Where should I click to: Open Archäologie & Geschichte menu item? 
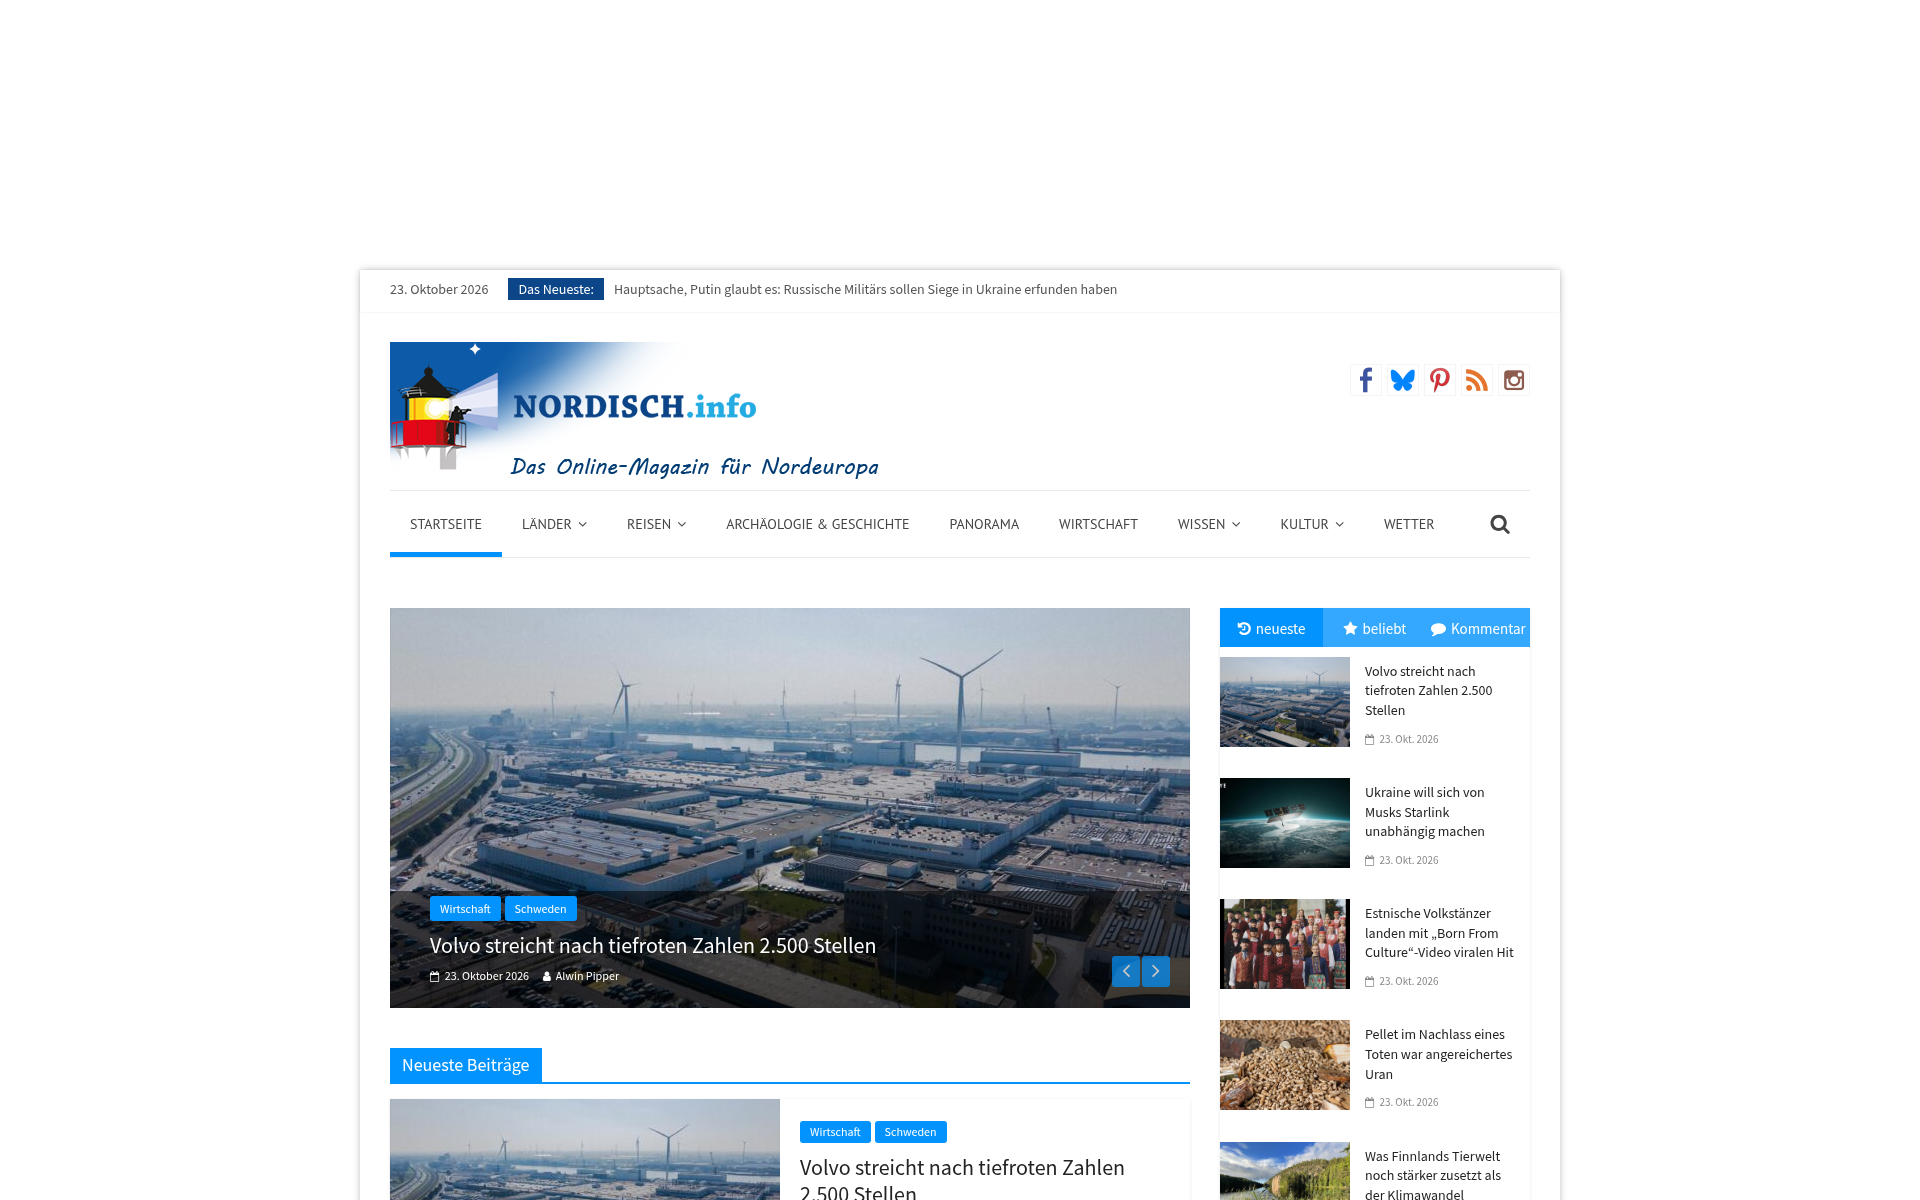[x=818, y=524]
